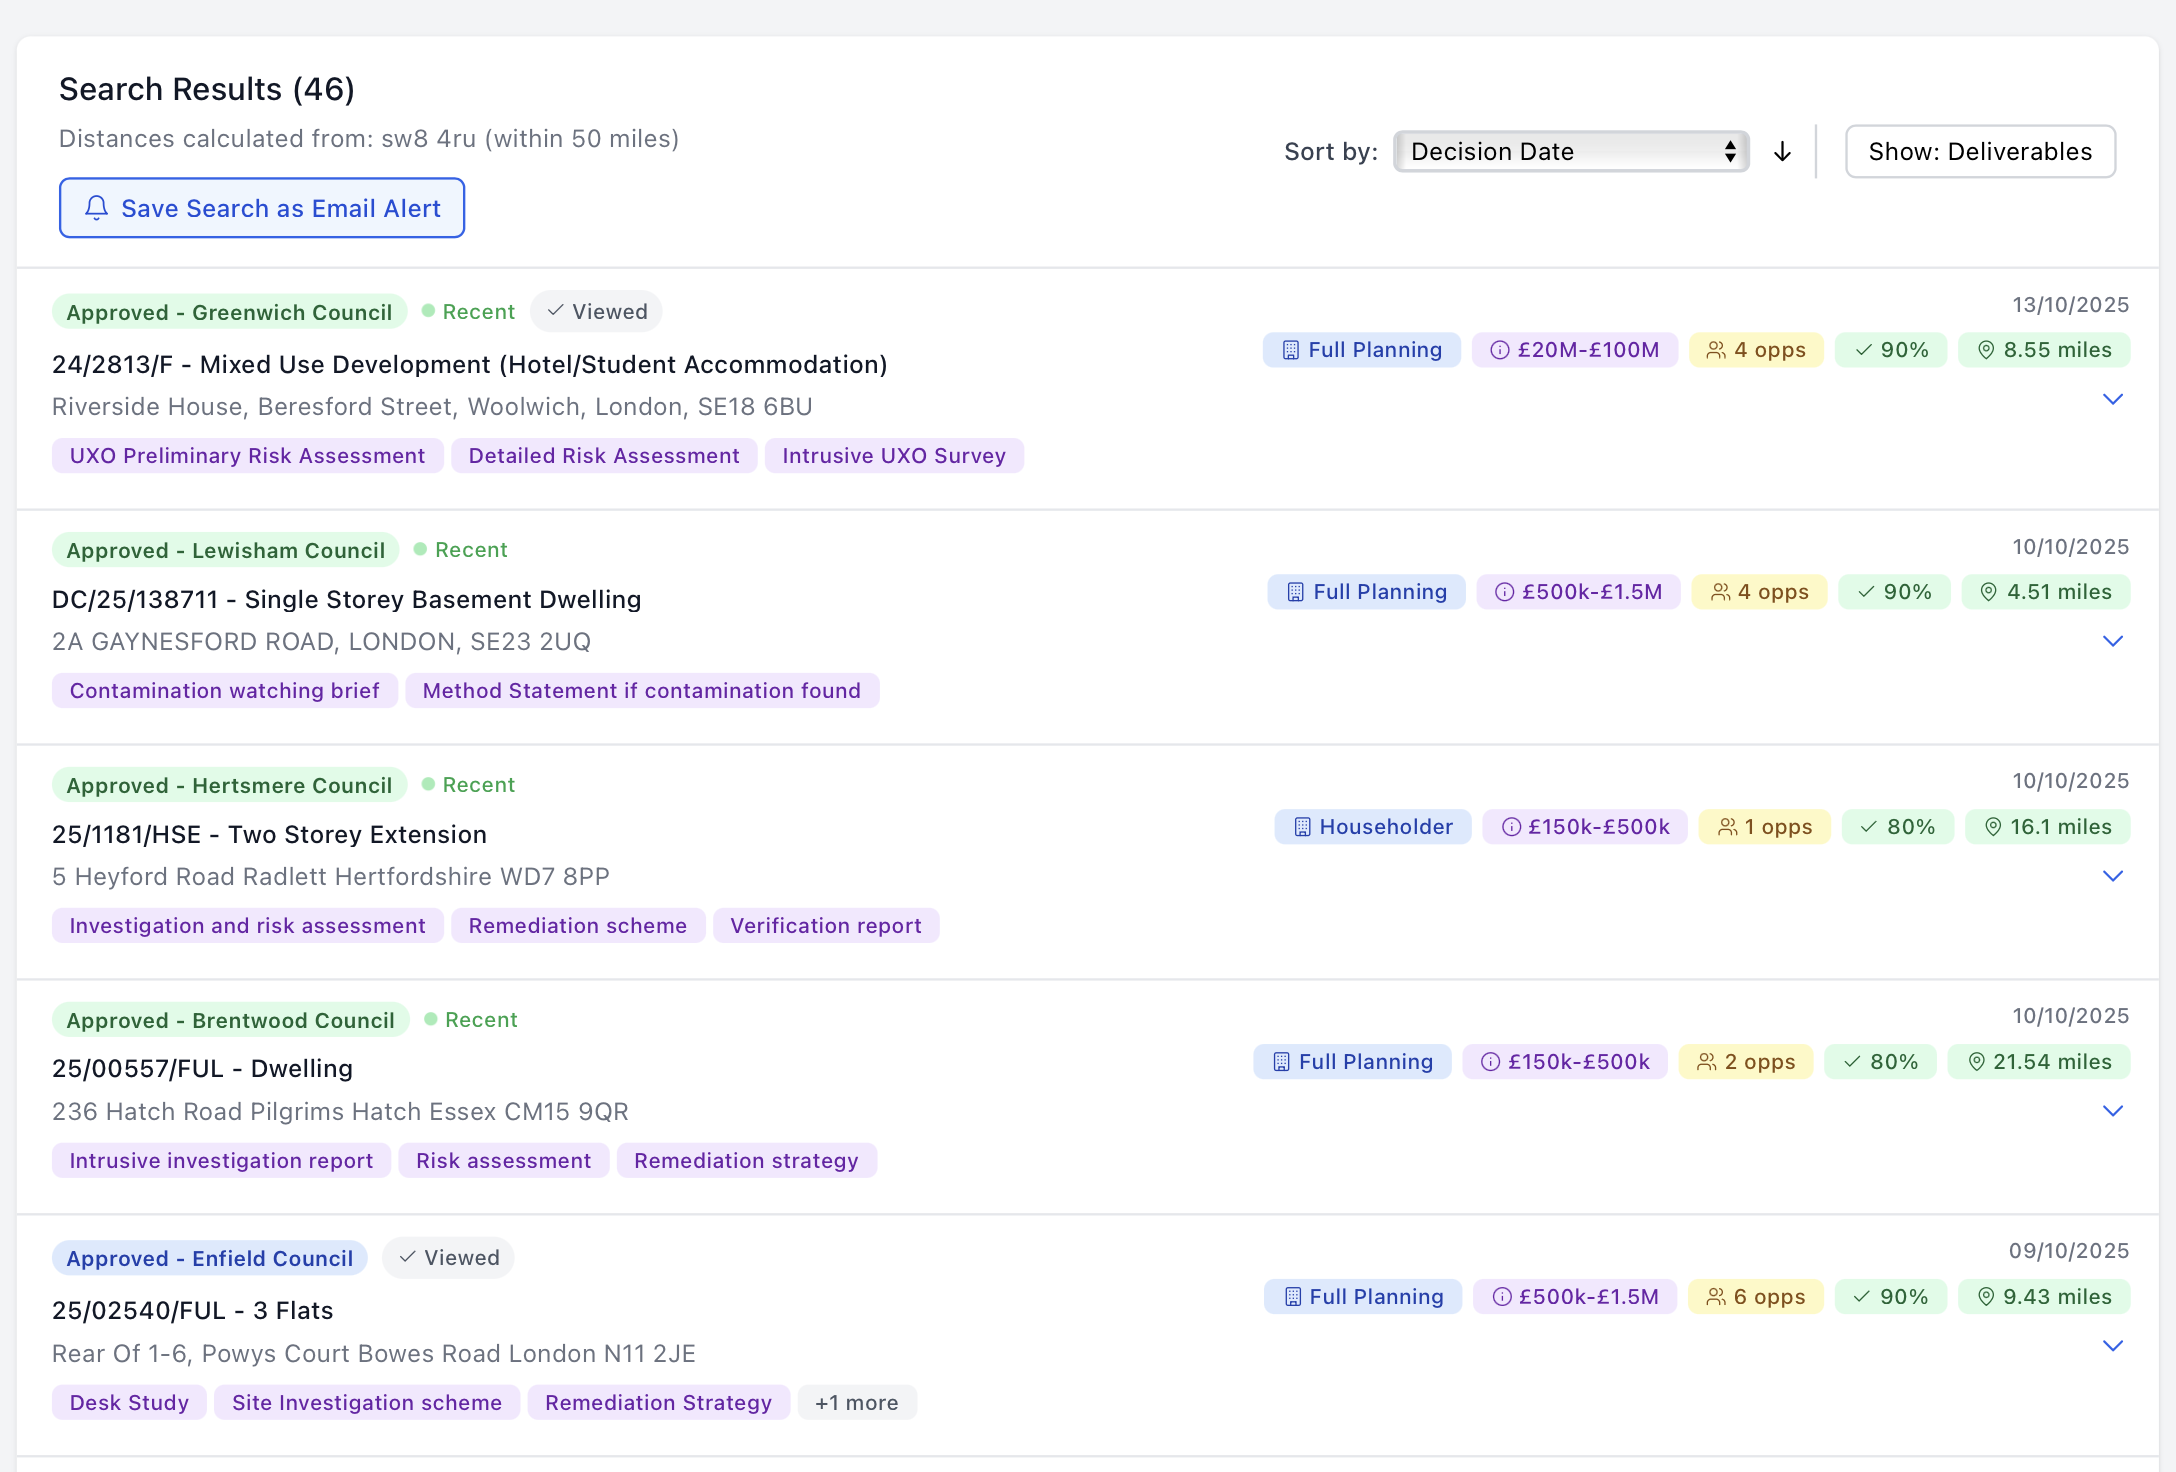Screen dimensions: 2176x1472
Task: Click people icon on 2 opps badge
Action: pos(1707,1062)
